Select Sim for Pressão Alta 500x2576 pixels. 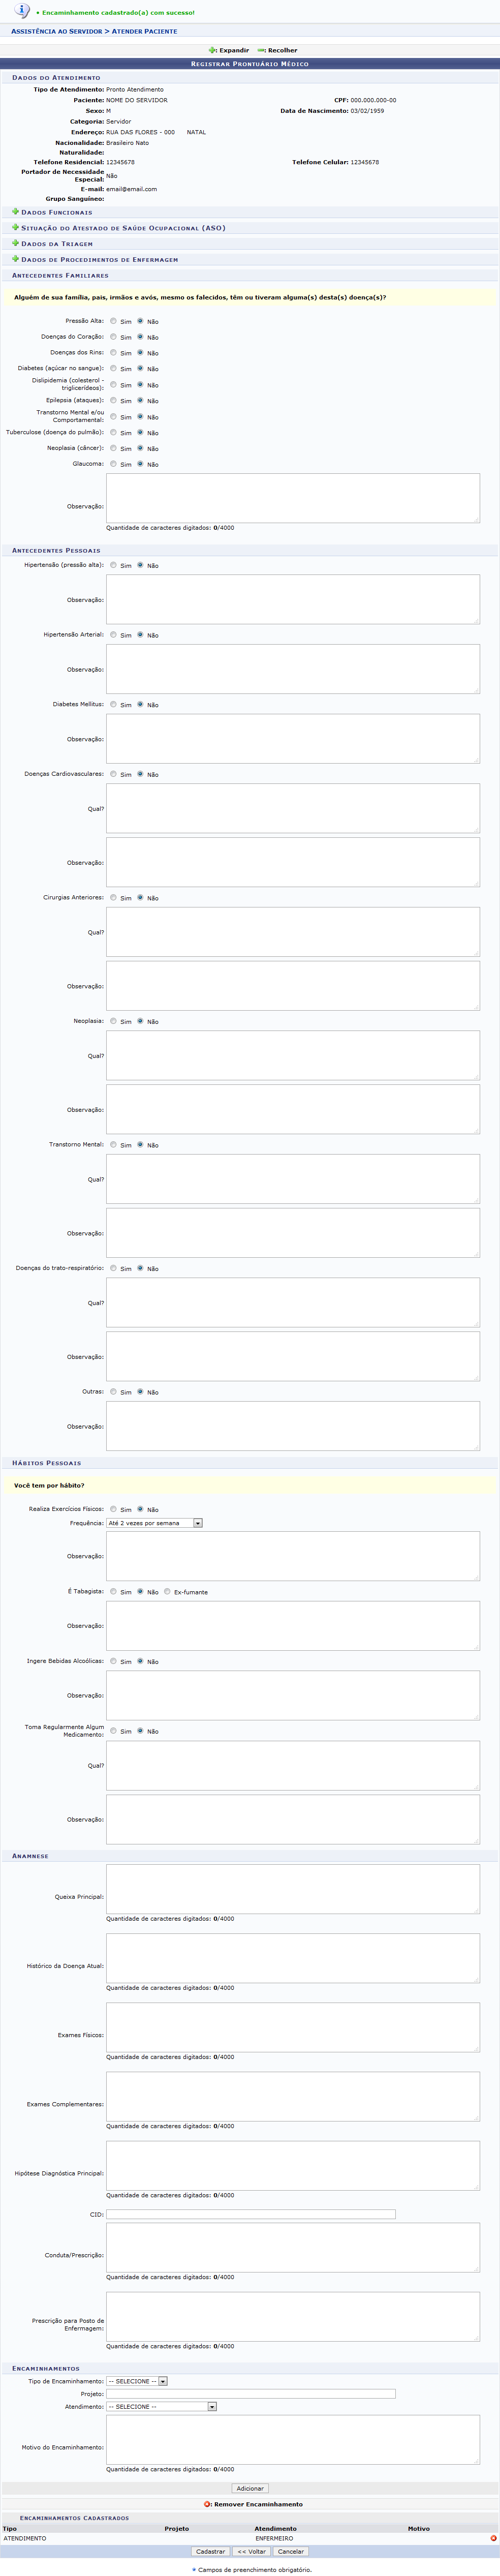pyautogui.click(x=113, y=321)
